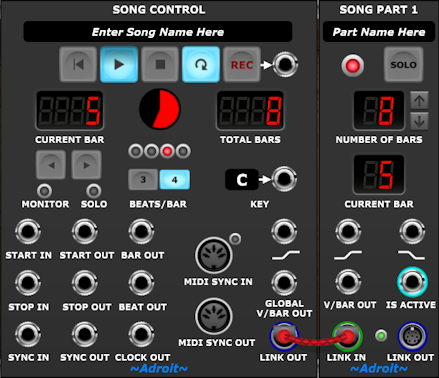
Task: Click the KEY output jack
Action: click(x=284, y=179)
